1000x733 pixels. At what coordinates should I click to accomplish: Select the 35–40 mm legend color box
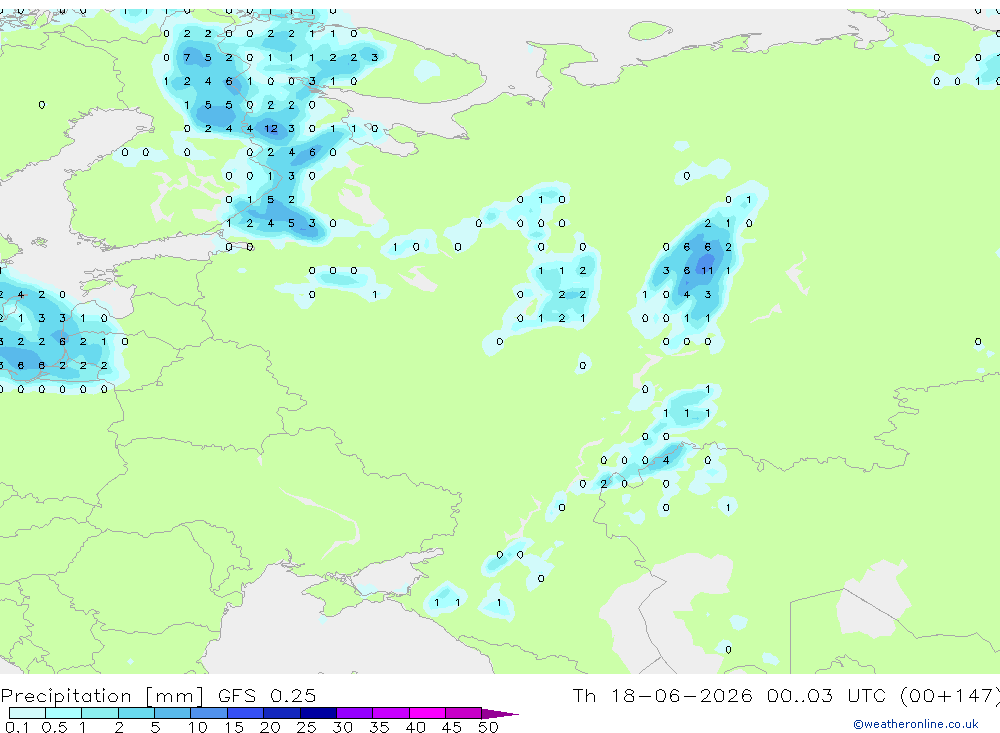tap(391, 713)
